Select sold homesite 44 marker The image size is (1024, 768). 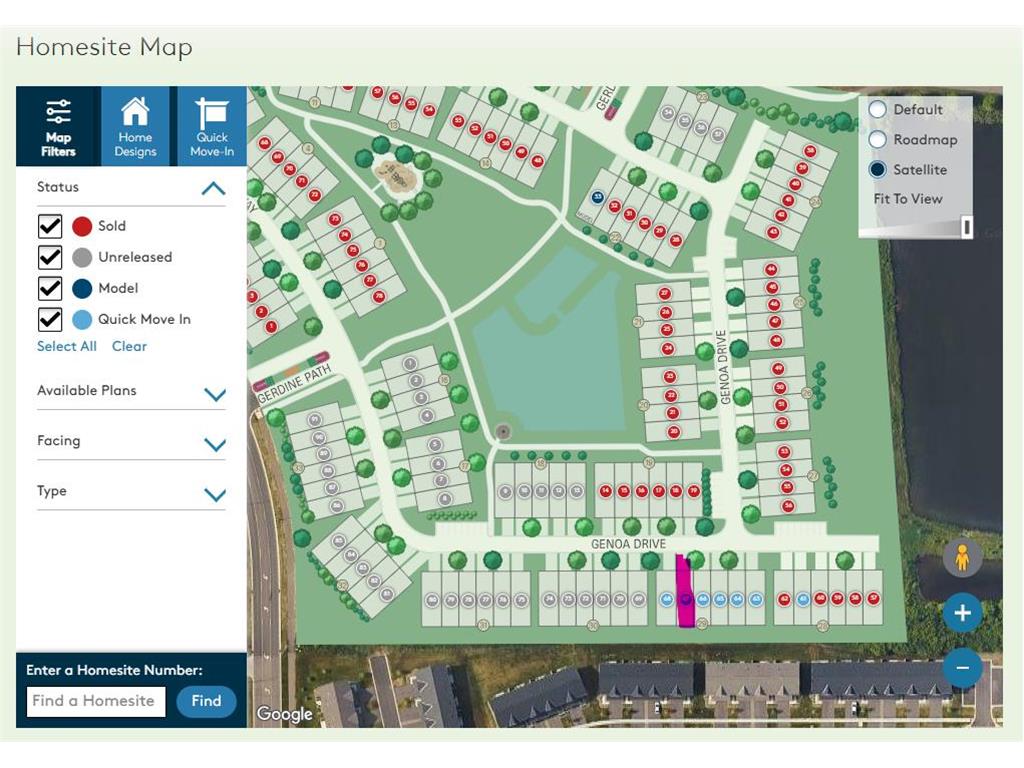tap(771, 270)
